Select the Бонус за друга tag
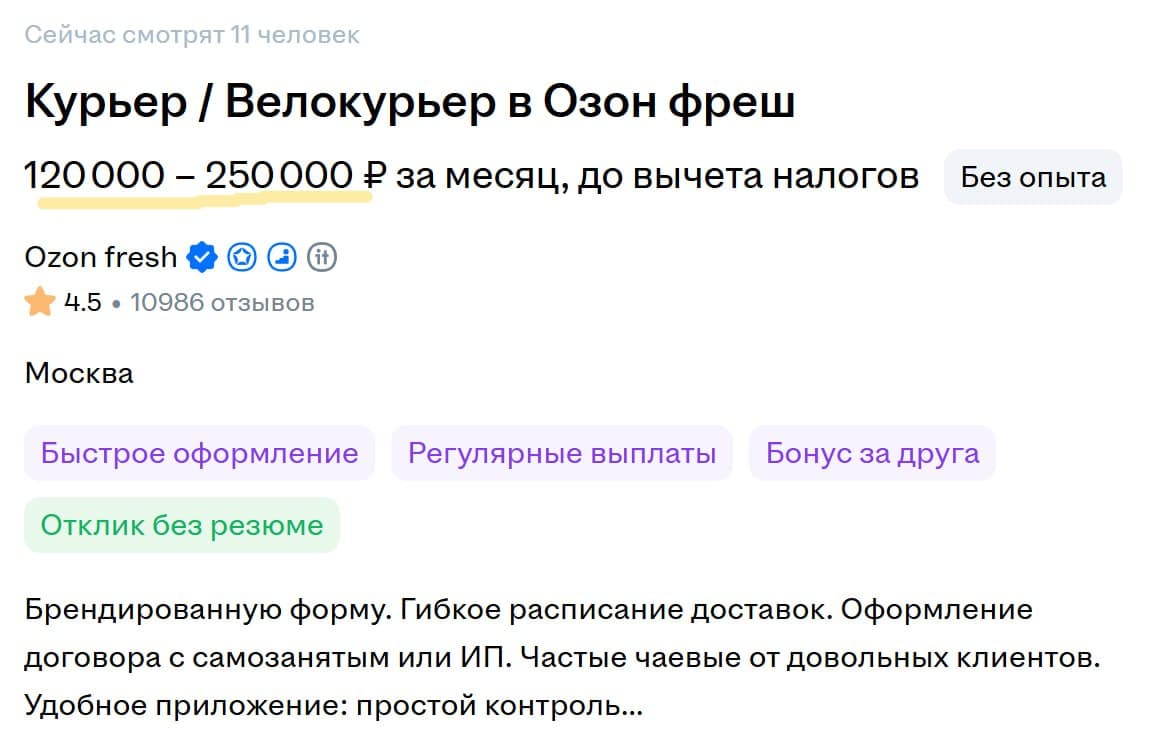 pos(872,453)
